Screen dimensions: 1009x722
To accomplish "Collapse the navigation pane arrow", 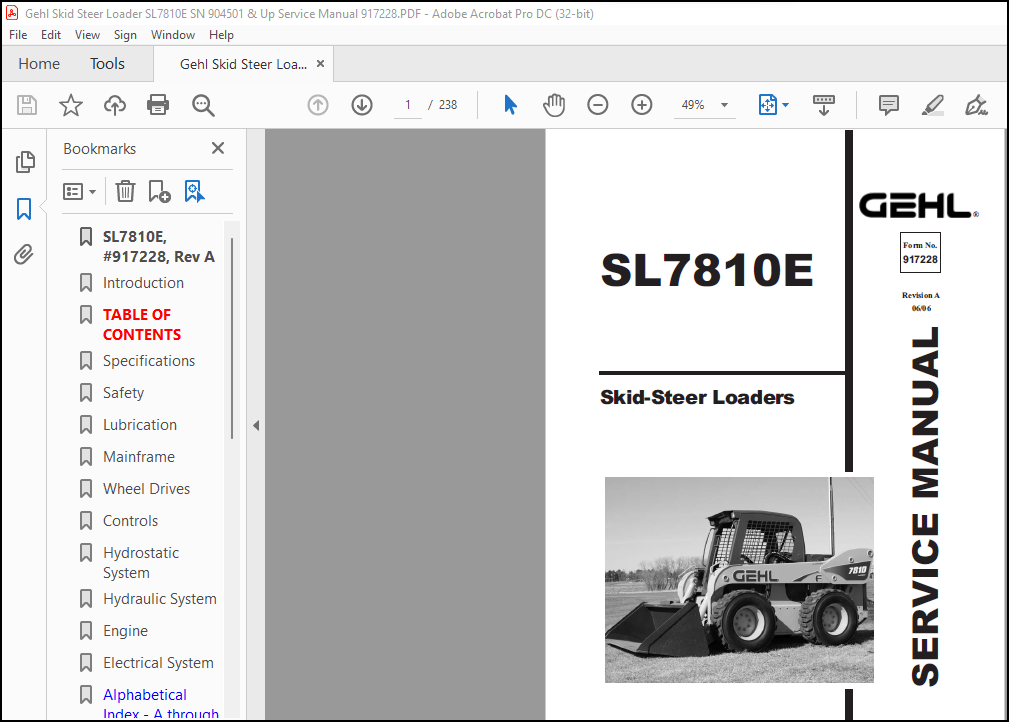I will 256,425.
